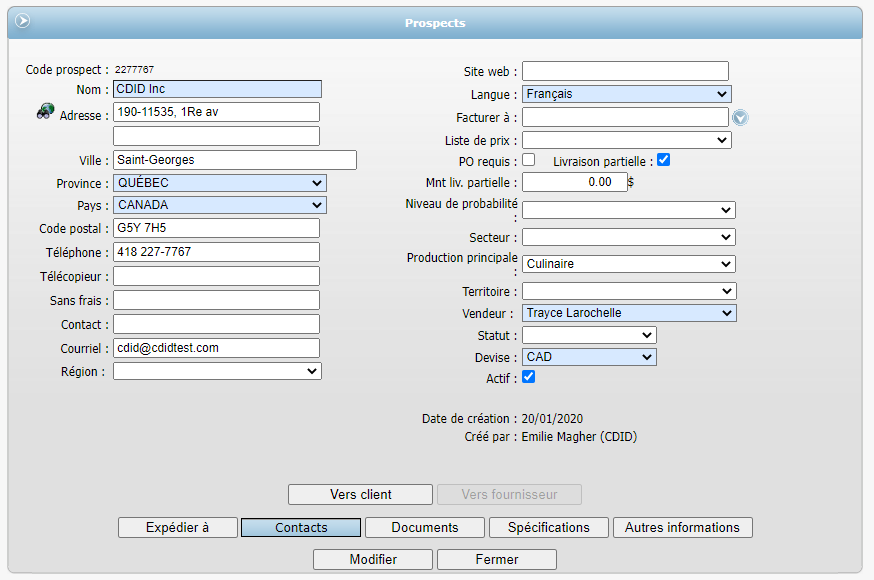
Task: Open the Autres informations section
Action: 683,528
